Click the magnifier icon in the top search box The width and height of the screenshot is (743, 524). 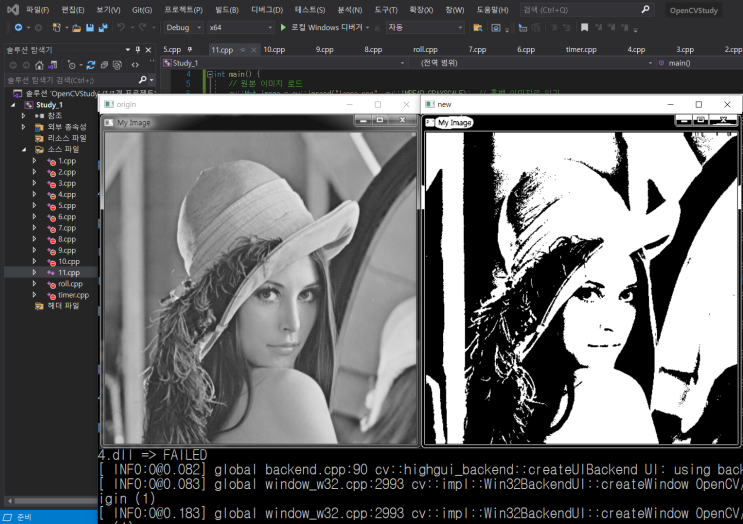(x=645, y=9)
